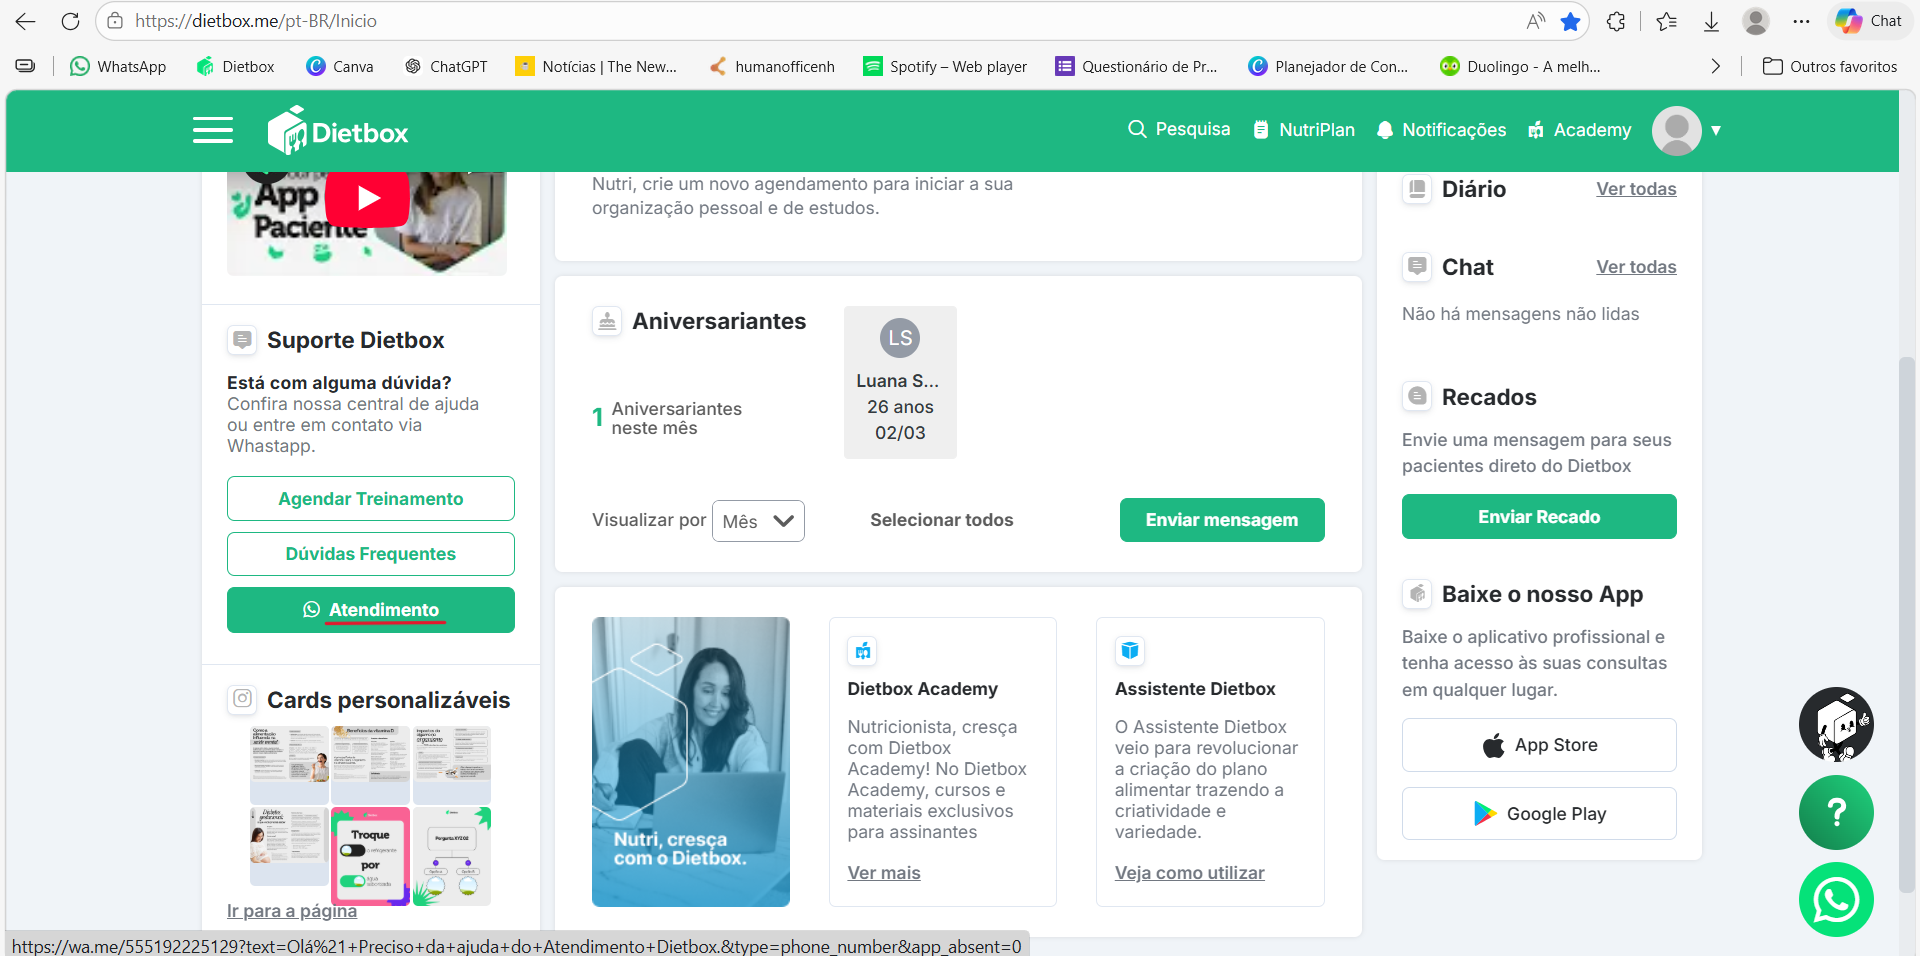The width and height of the screenshot is (1920, 956).
Task: Open Dúvidas Frequentes
Action: pyautogui.click(x=371, y=554)
